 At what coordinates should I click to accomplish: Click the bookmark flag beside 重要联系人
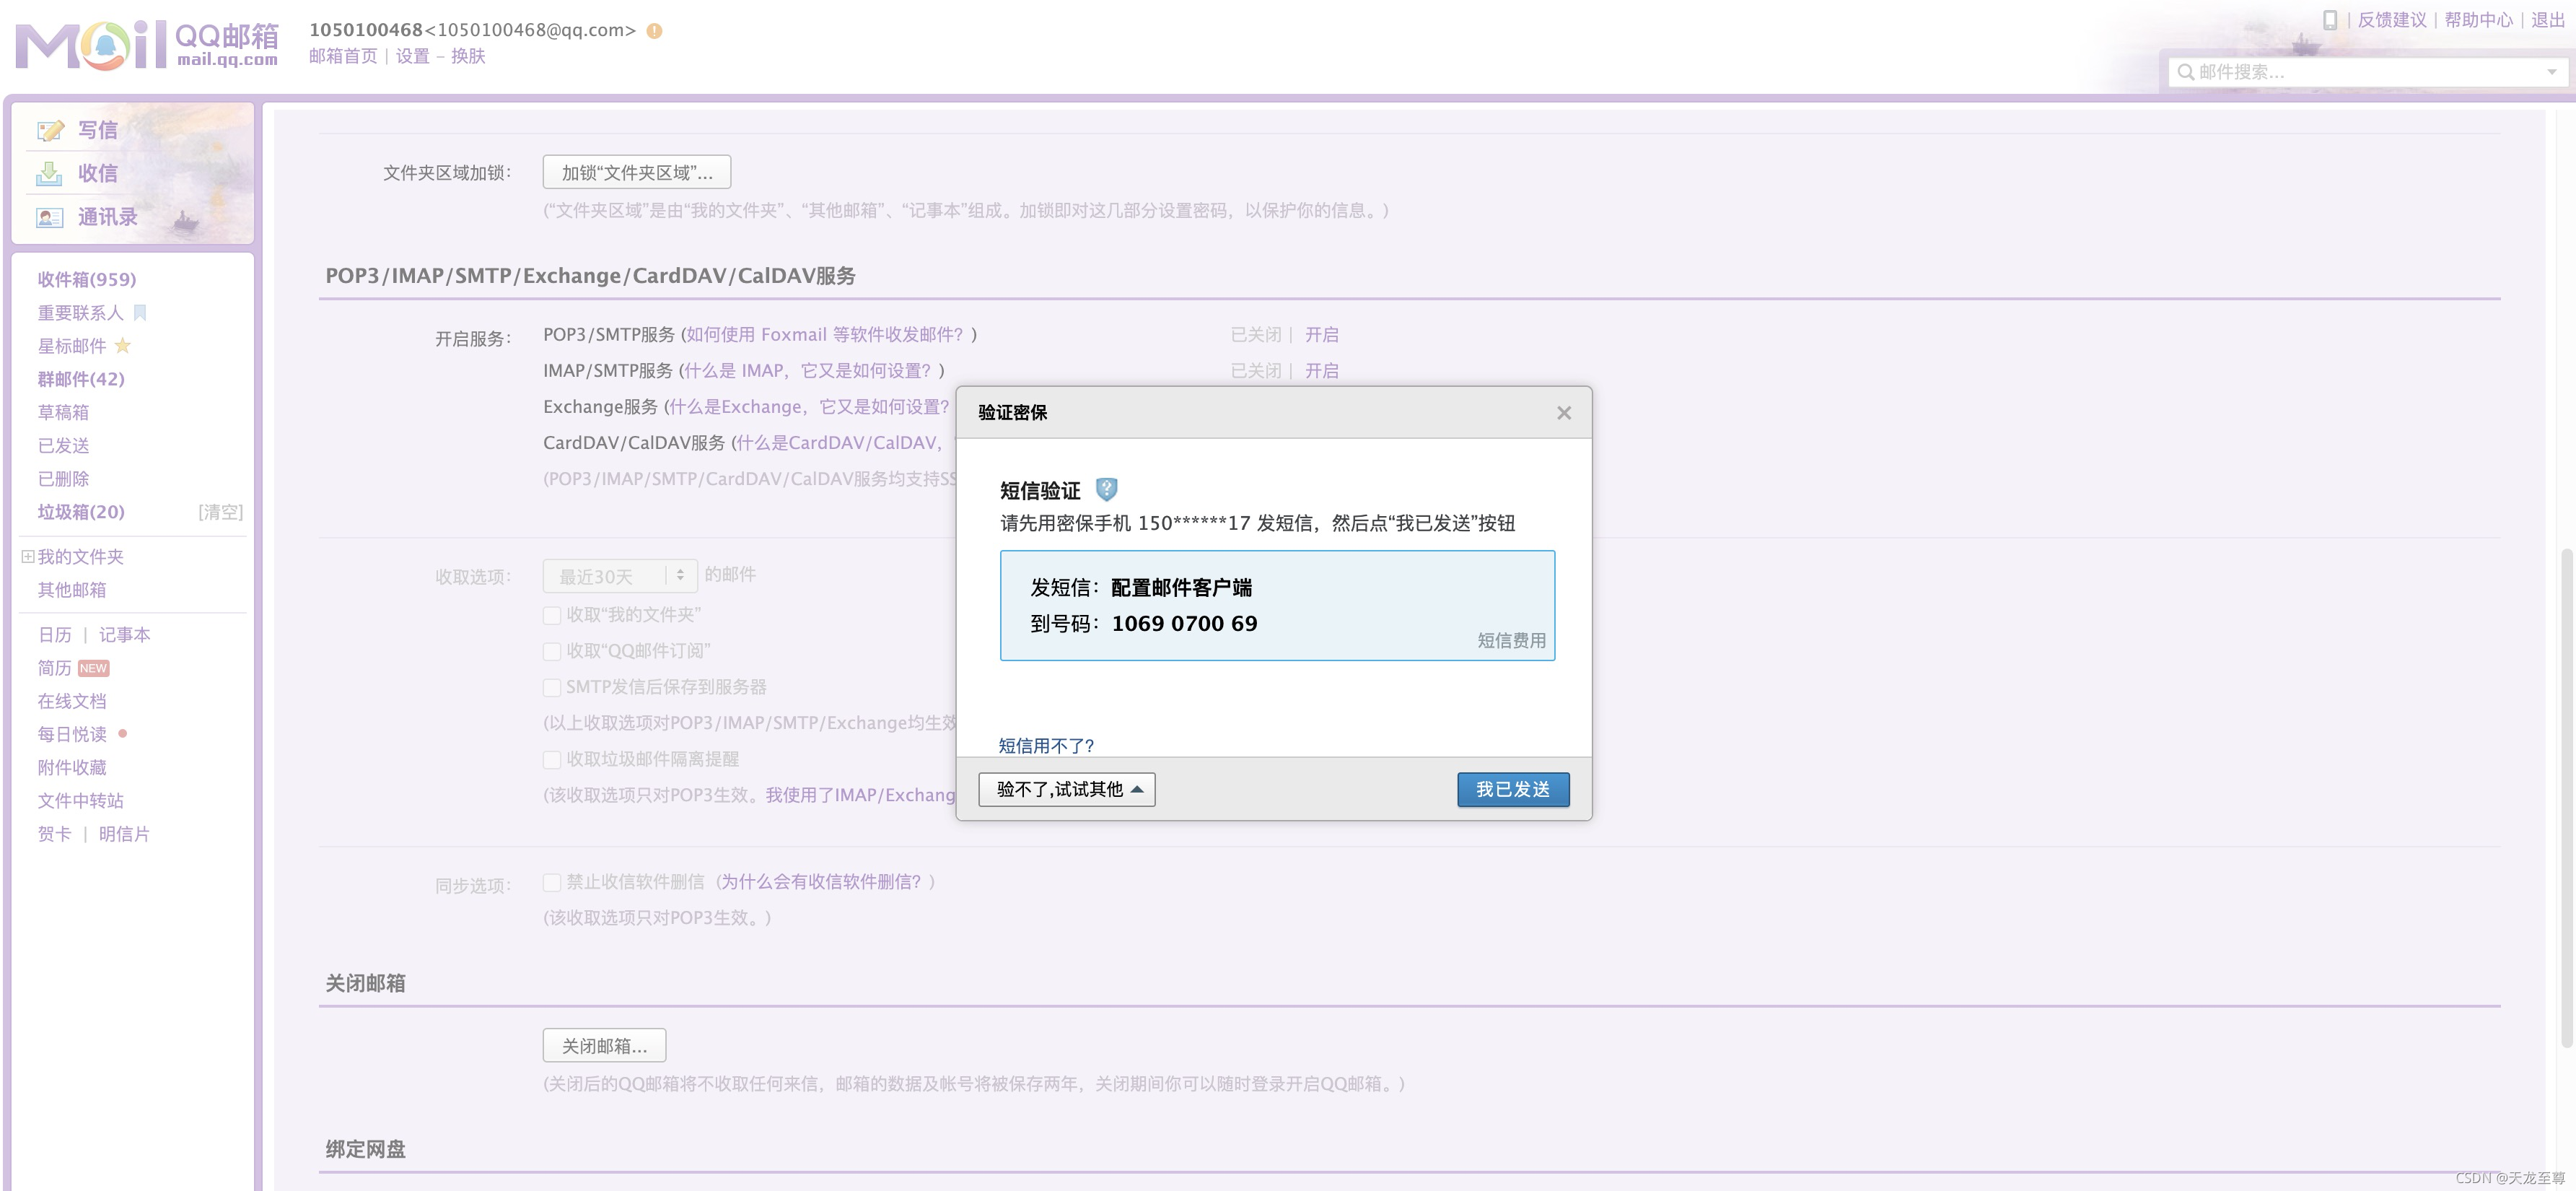[x=140, y=313]
